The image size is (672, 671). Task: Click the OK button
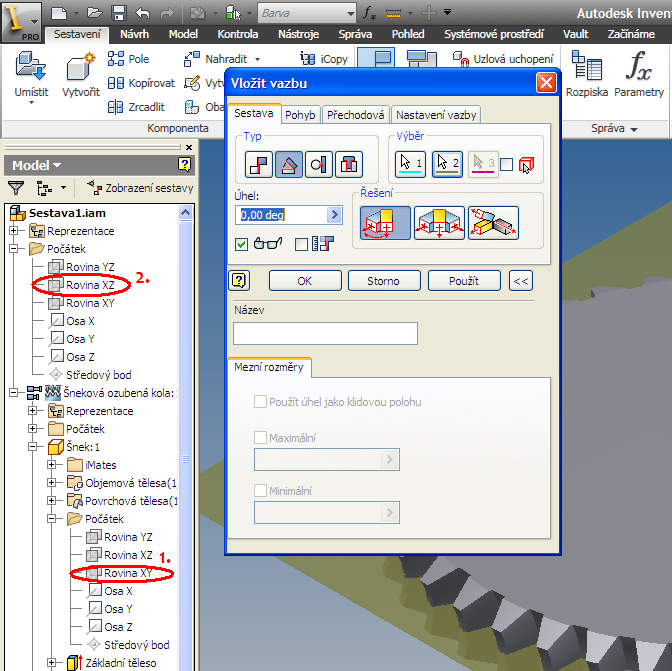click(x=305, y=281)
